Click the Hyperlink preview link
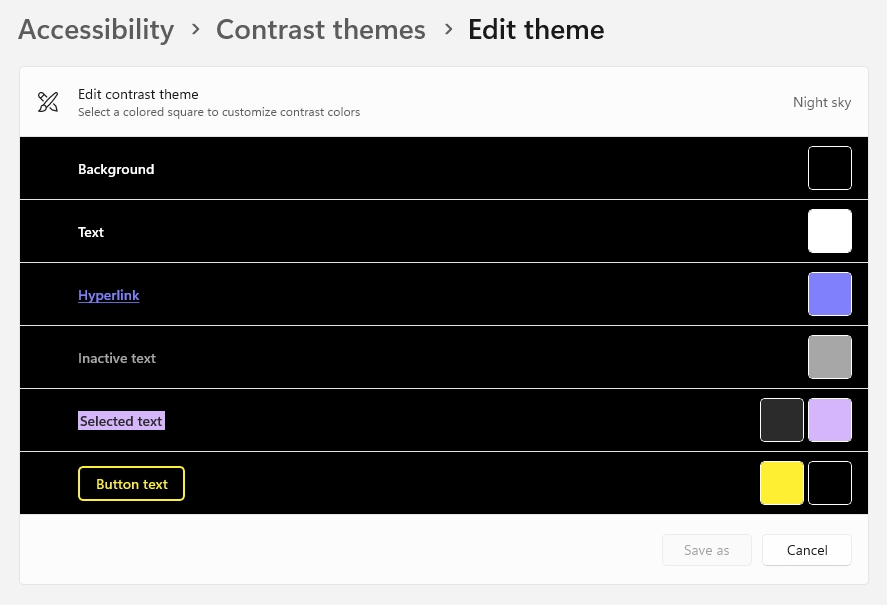 click(108, 295)
